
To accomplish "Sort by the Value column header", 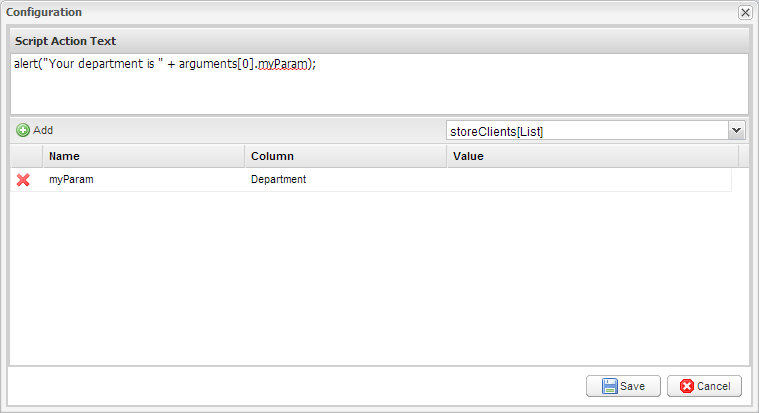I will pos(593,156).
